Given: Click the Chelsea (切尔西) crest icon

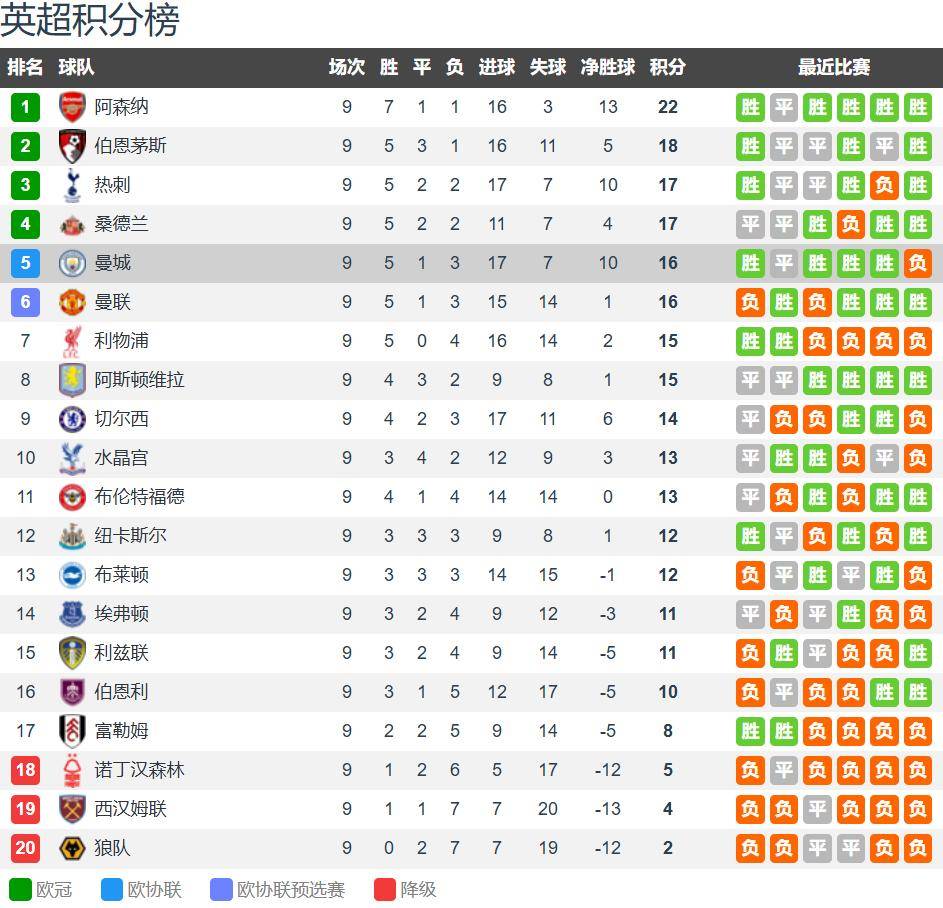Looking at the screenshot, I should (72, 419).
